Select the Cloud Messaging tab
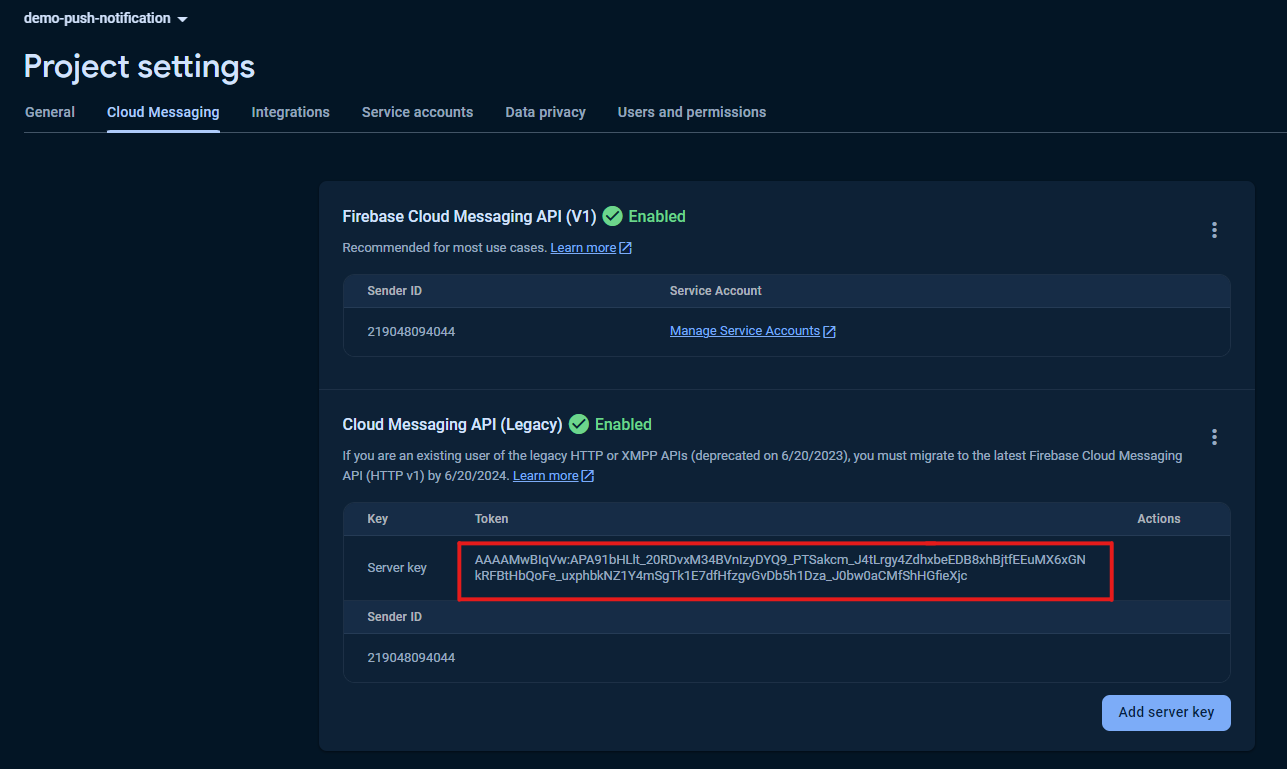The width and height of the screenshot is (1287, 769). pyautogui.click(x=163, y=112)
